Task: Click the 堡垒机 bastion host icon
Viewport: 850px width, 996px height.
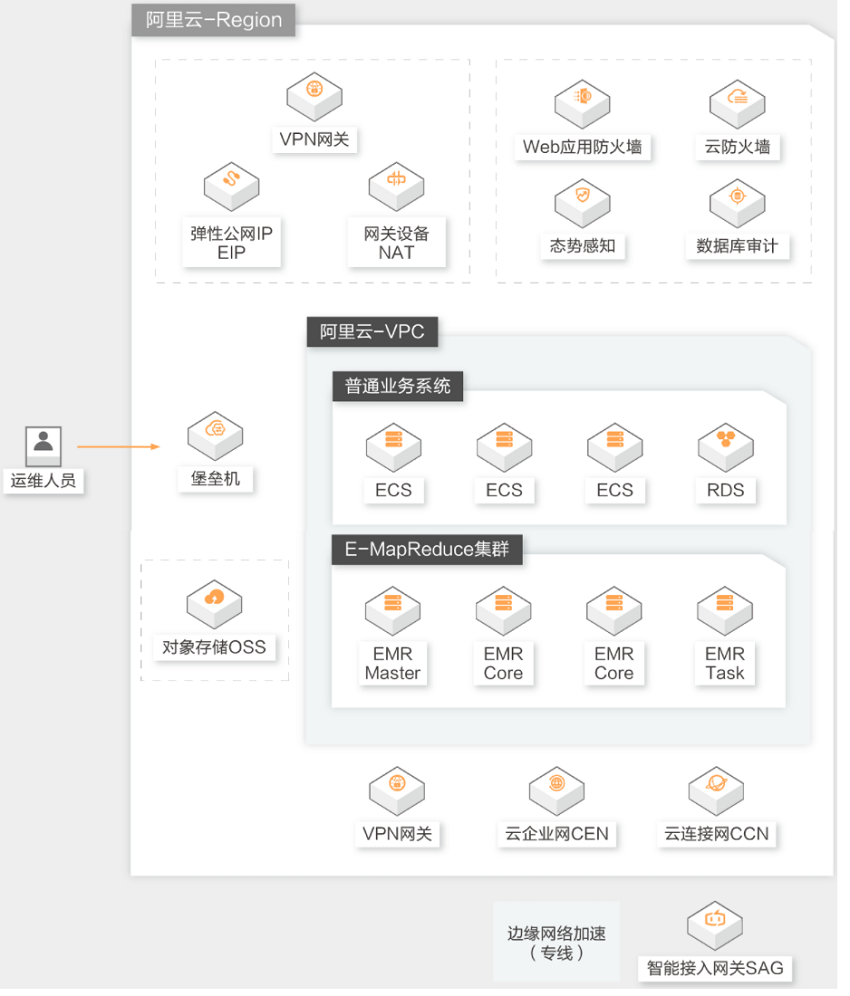Action: [x=215, y=436]
